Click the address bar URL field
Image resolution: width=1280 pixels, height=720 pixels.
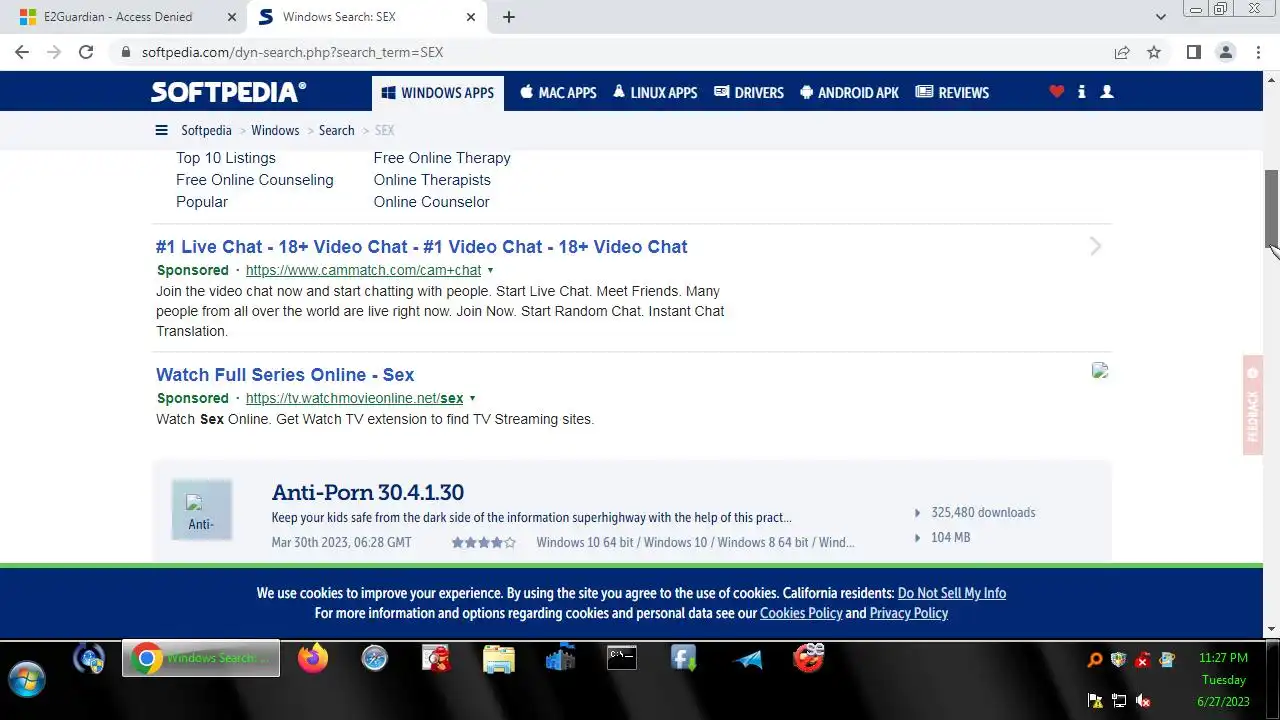click(x=610, y=52)
